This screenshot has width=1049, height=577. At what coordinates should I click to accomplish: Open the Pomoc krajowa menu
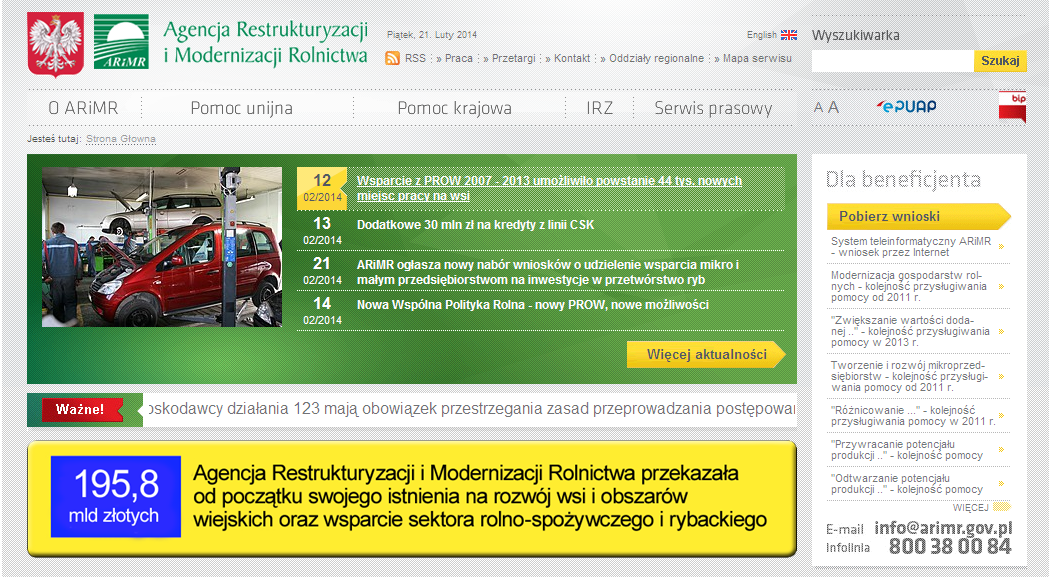point(454,108)
